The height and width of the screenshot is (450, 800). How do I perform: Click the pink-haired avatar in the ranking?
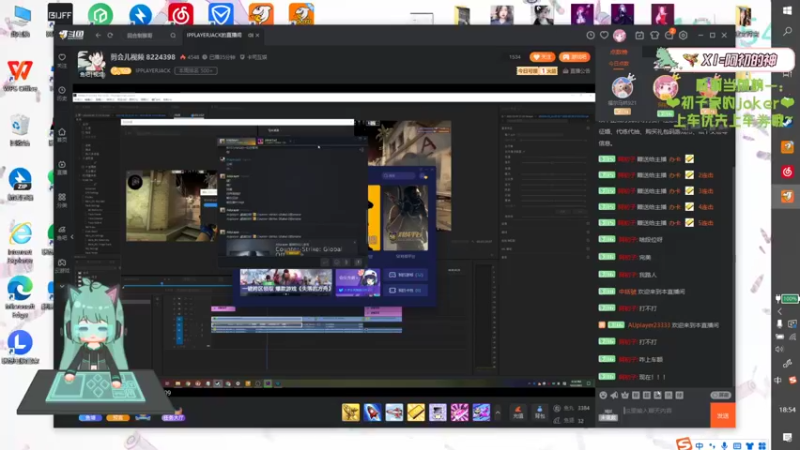click(665, 88)
